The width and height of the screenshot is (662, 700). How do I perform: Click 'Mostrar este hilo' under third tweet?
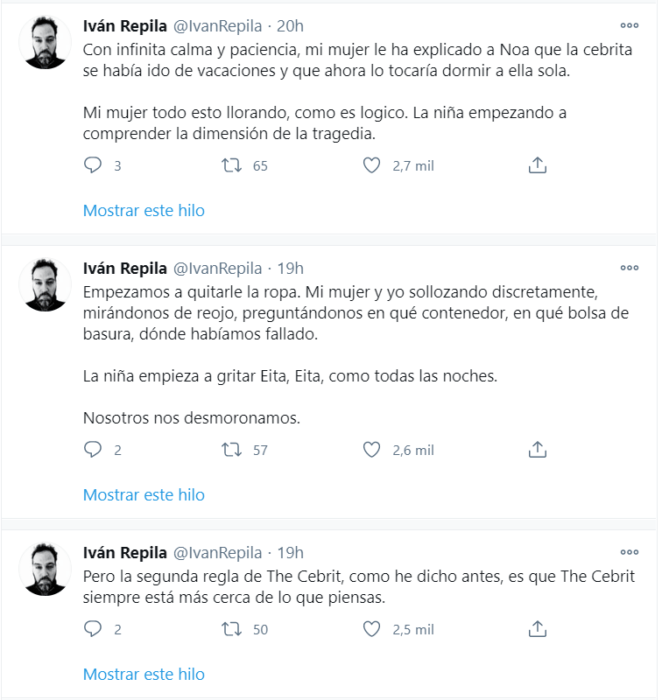144,674
